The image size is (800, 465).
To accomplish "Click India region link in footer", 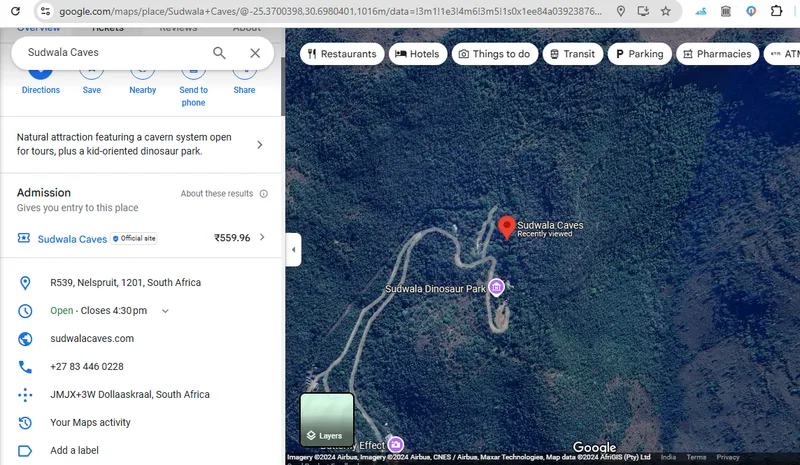I will tap(668, 457).
